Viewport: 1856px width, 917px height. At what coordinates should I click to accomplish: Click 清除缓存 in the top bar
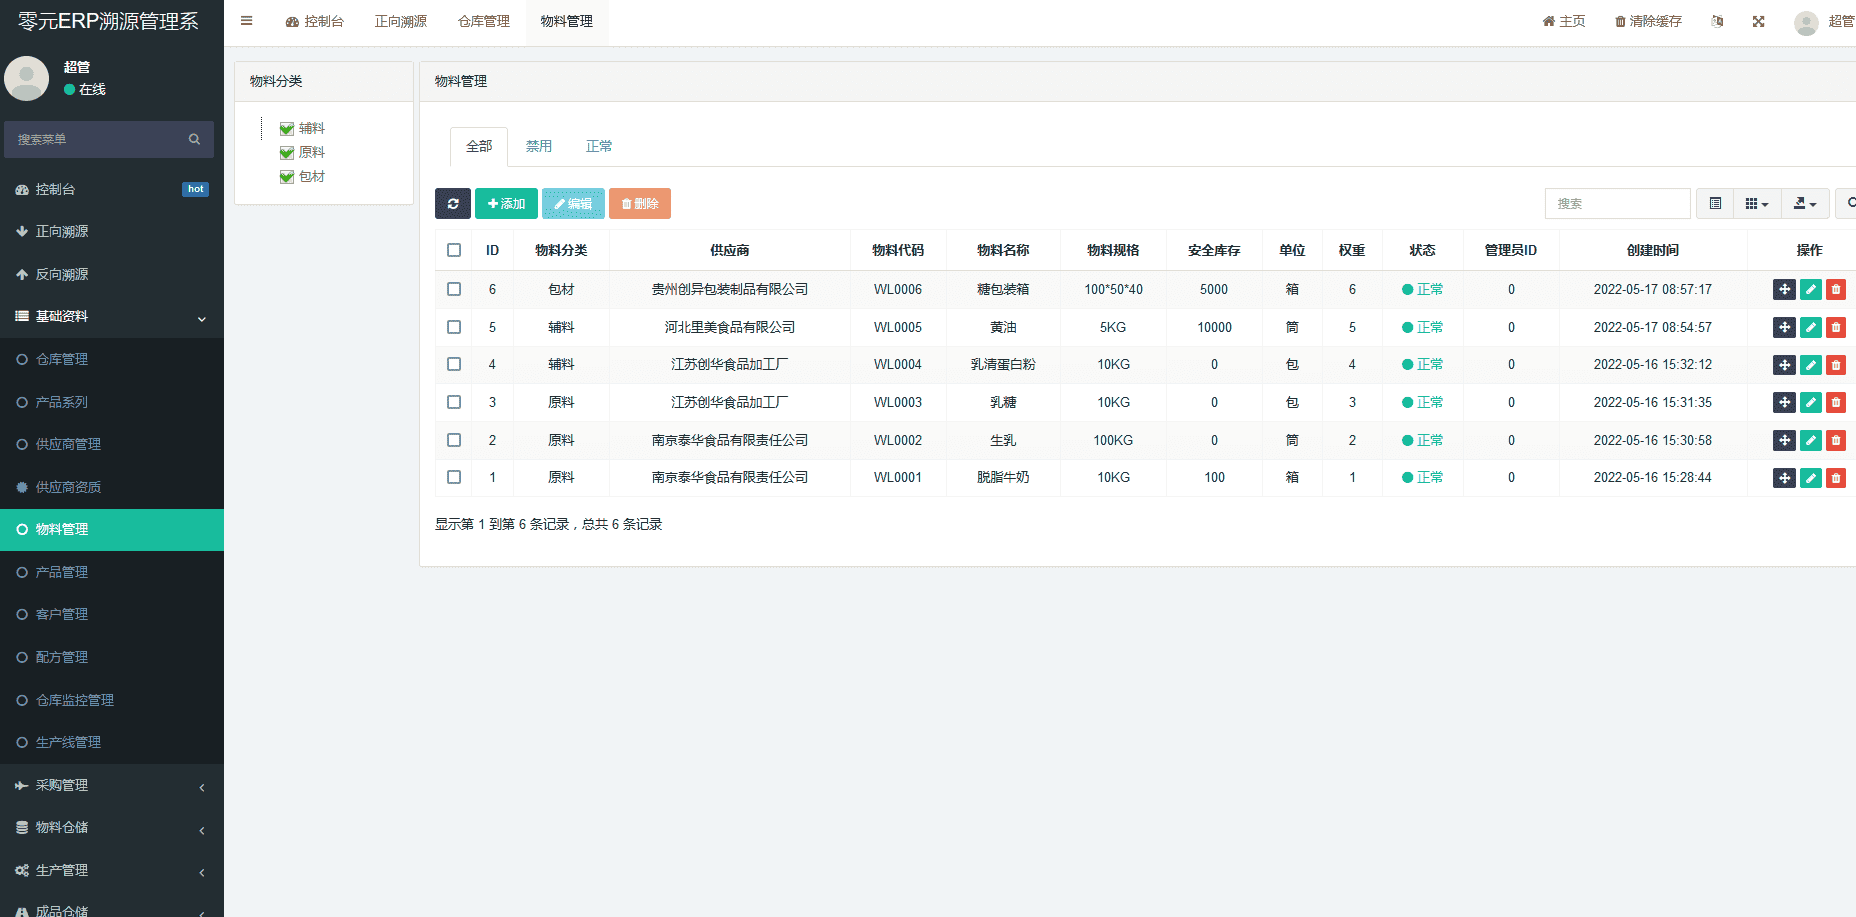pyautogui.click(x=1648, y=21)
